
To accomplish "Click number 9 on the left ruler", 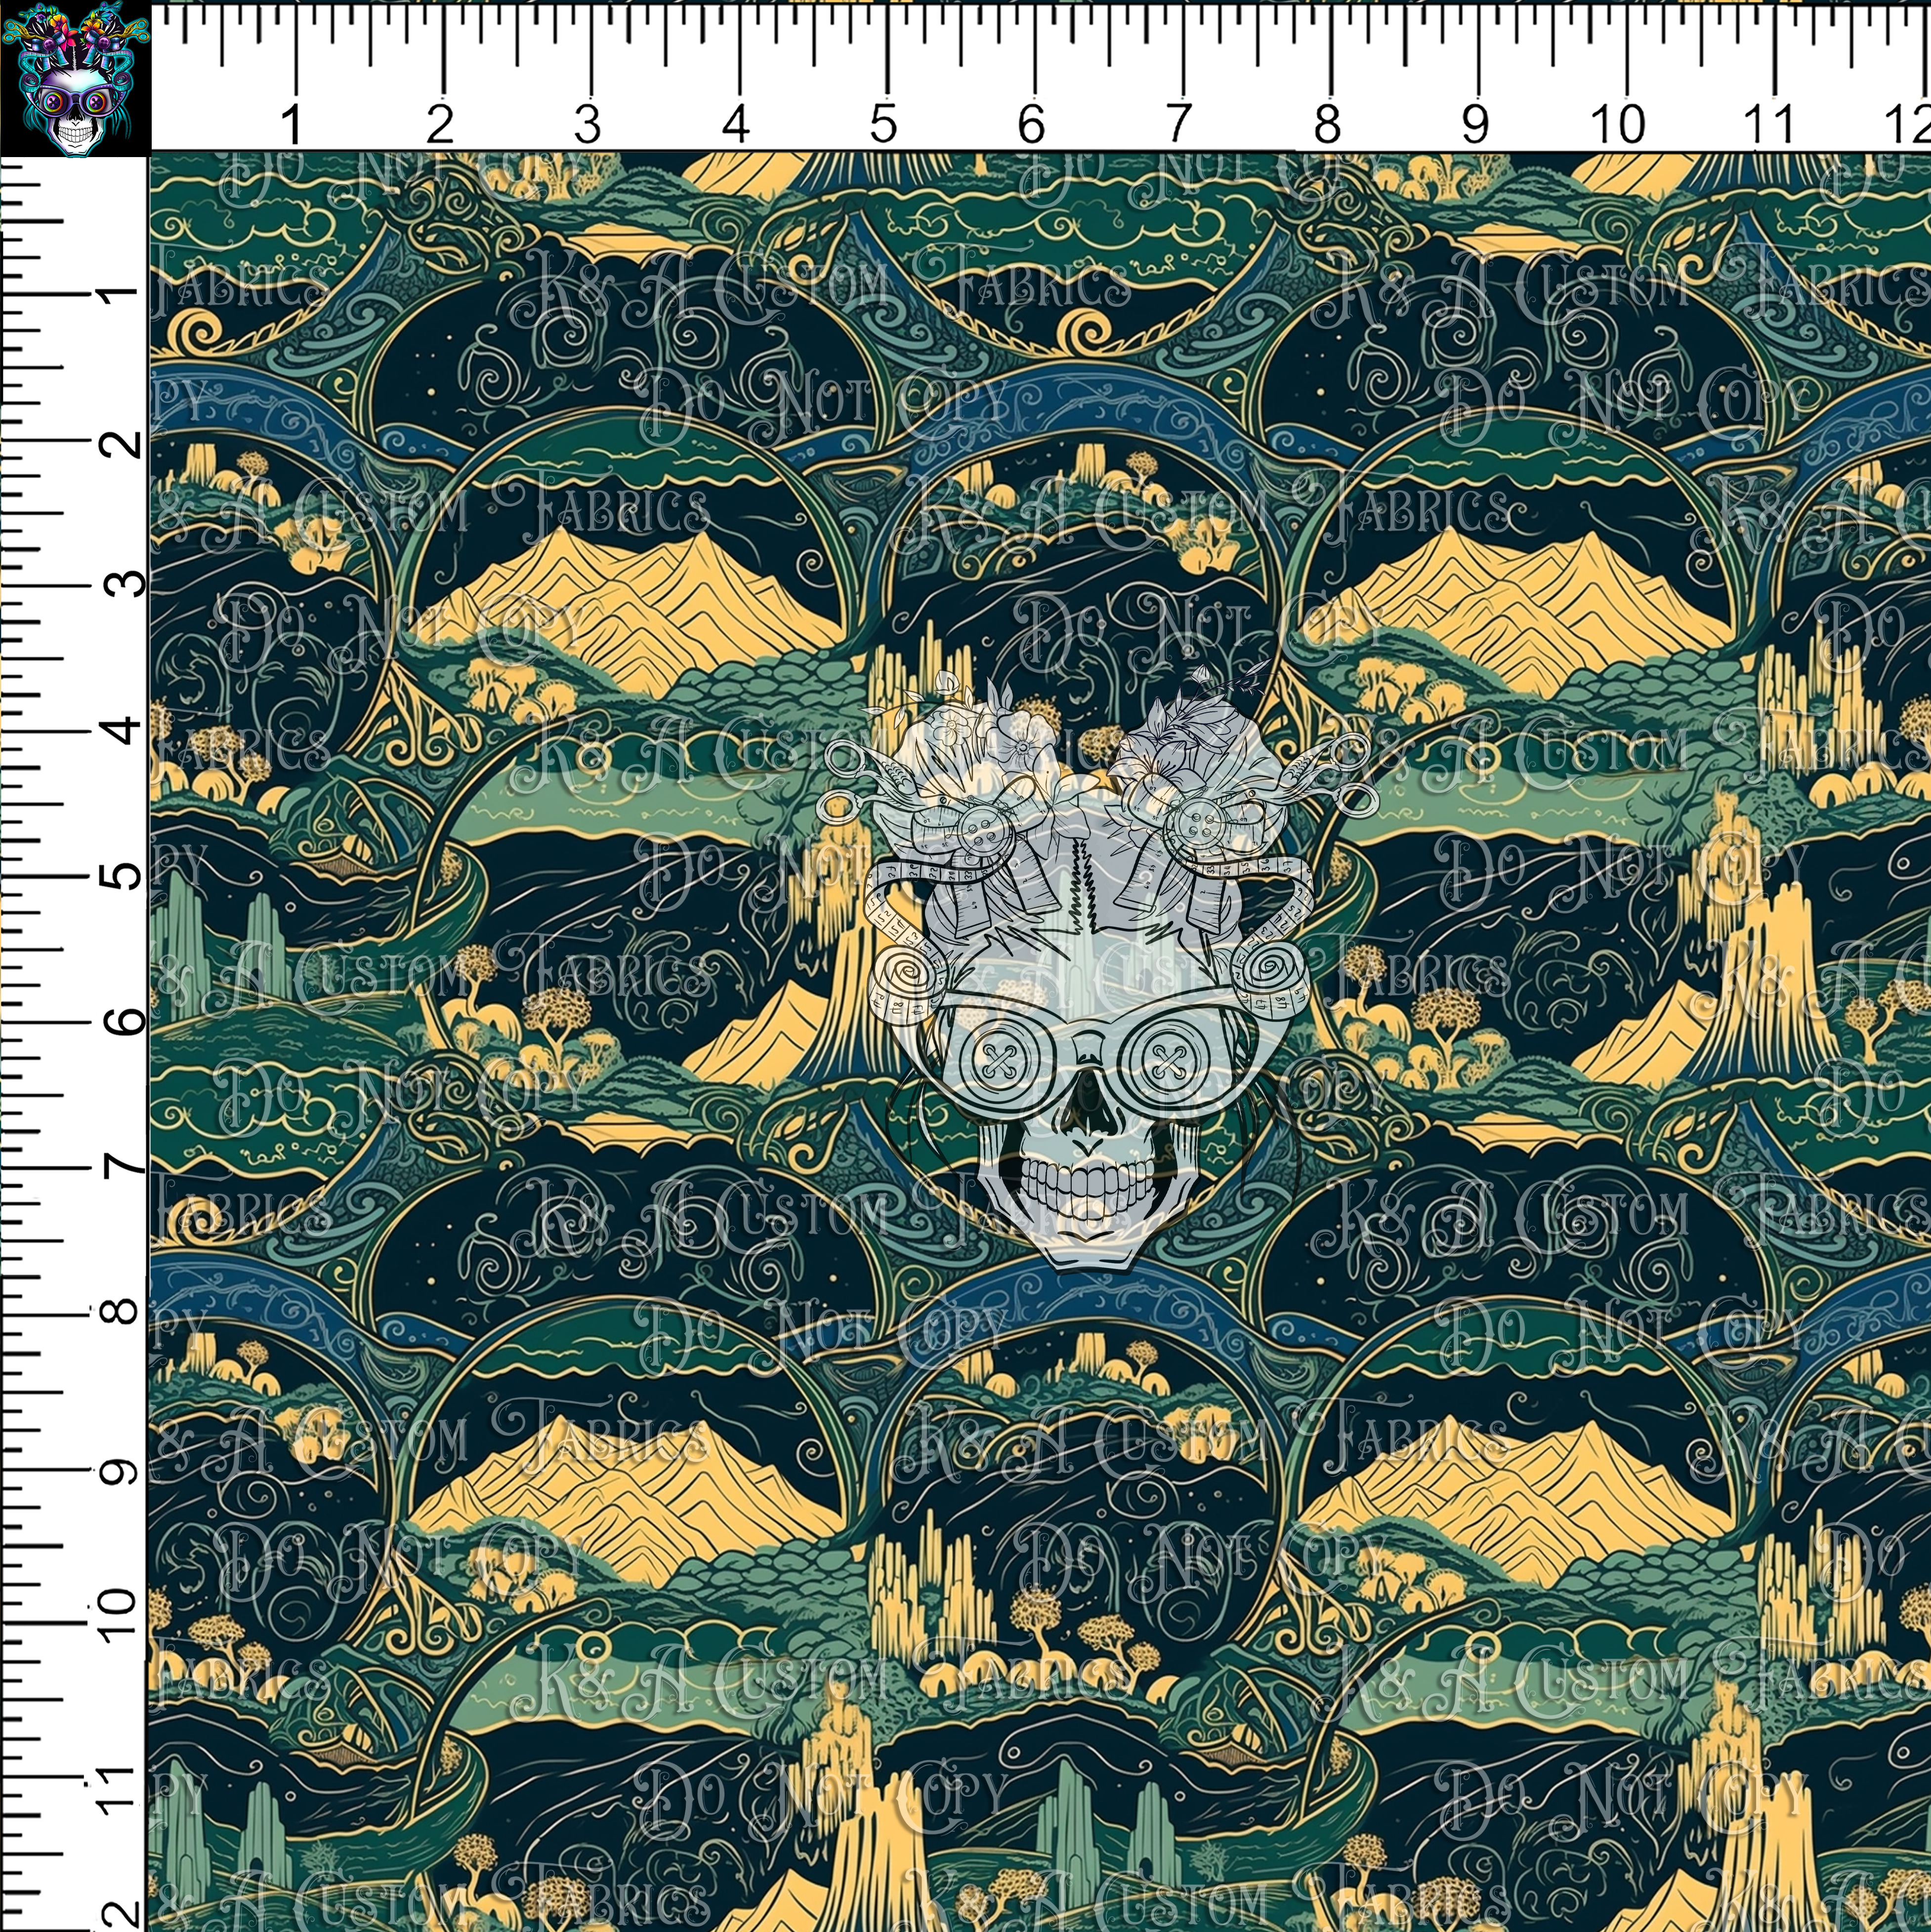I will pos(120,1472).
